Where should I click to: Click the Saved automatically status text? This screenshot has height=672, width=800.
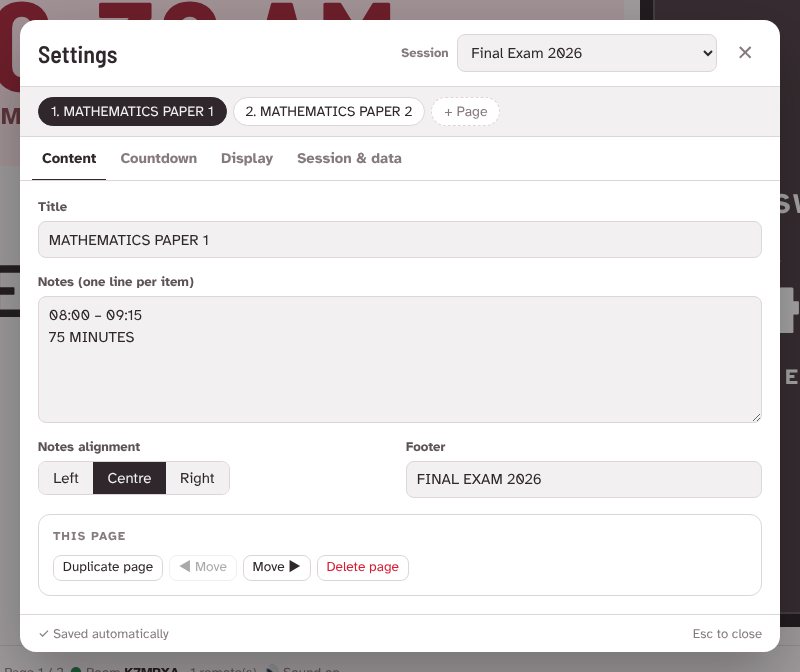(104, 634)
